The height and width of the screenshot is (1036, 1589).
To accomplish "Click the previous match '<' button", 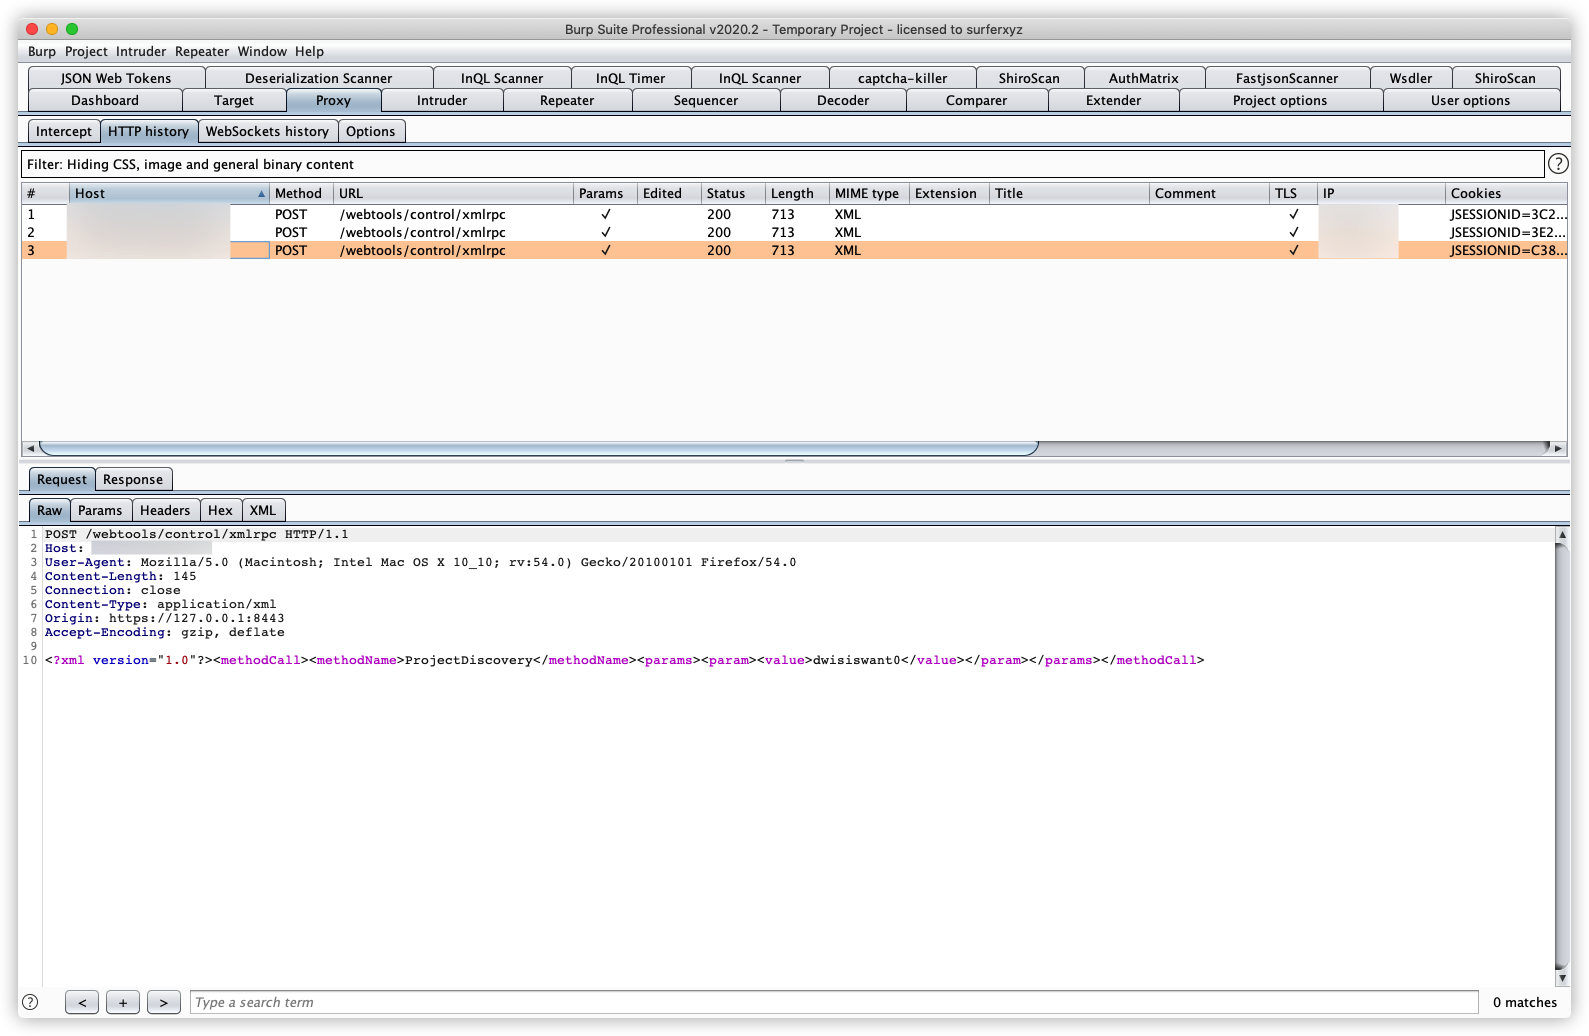I will point(82,1002).
